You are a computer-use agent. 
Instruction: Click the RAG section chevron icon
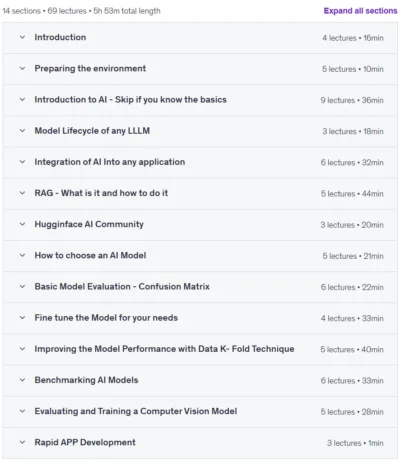[22, 193]
